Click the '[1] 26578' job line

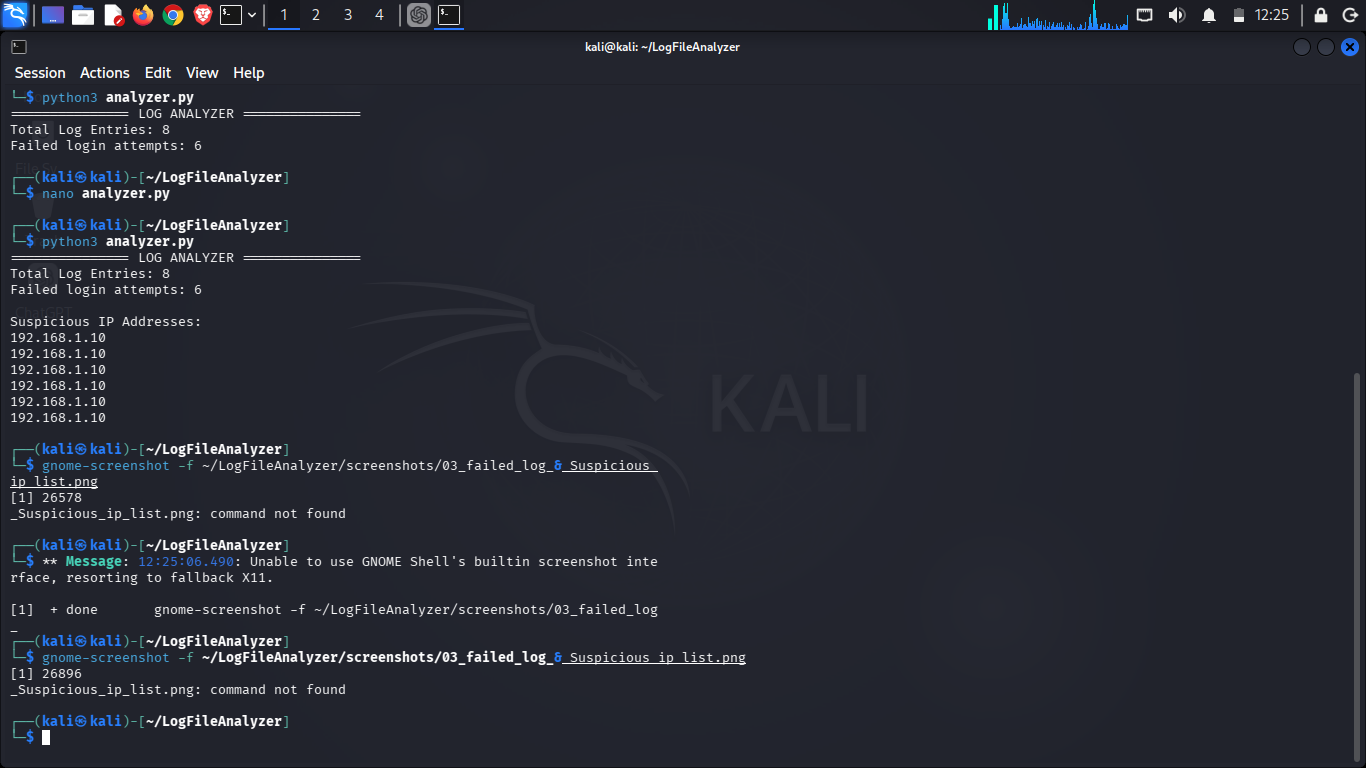pos(46,497)
